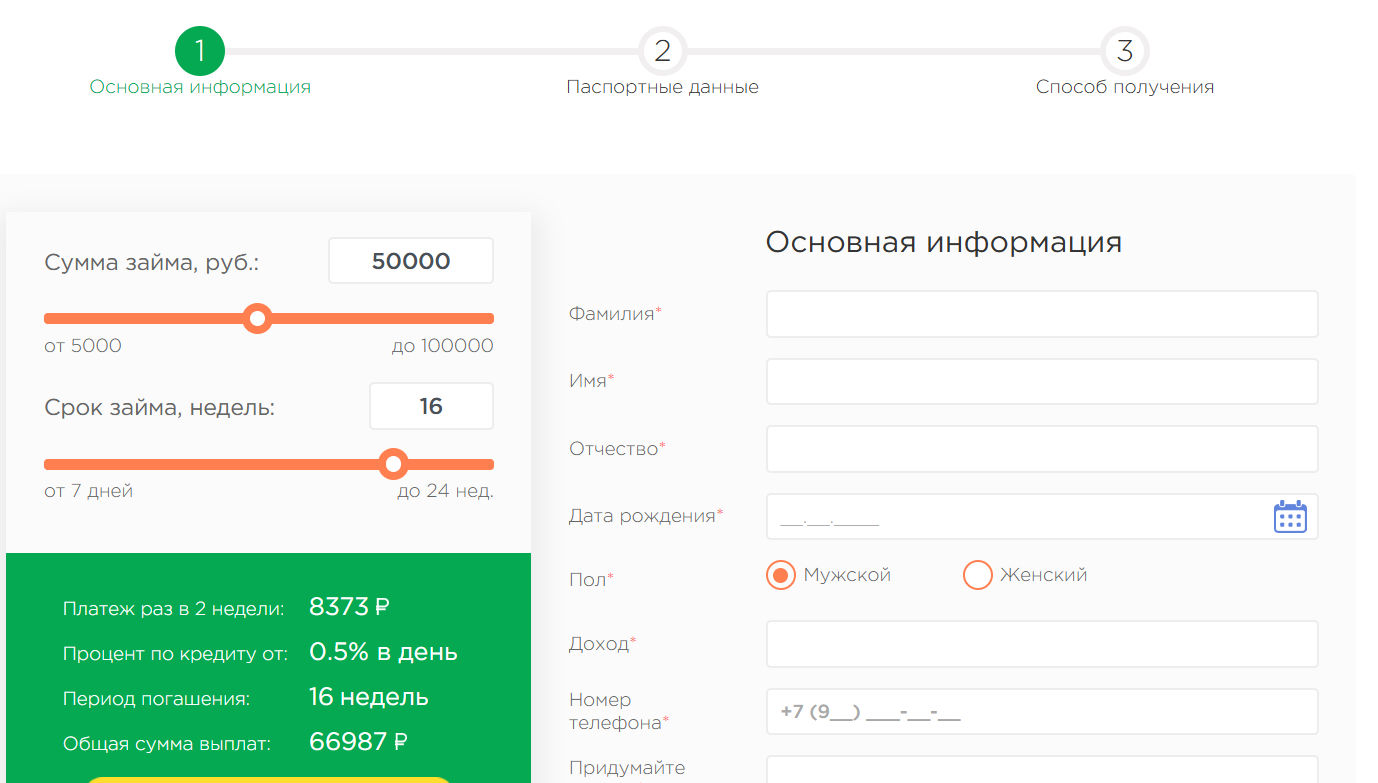1378x783 pixels.
Task: Focus the Доход input field
Action: (x=1042, y=644)
